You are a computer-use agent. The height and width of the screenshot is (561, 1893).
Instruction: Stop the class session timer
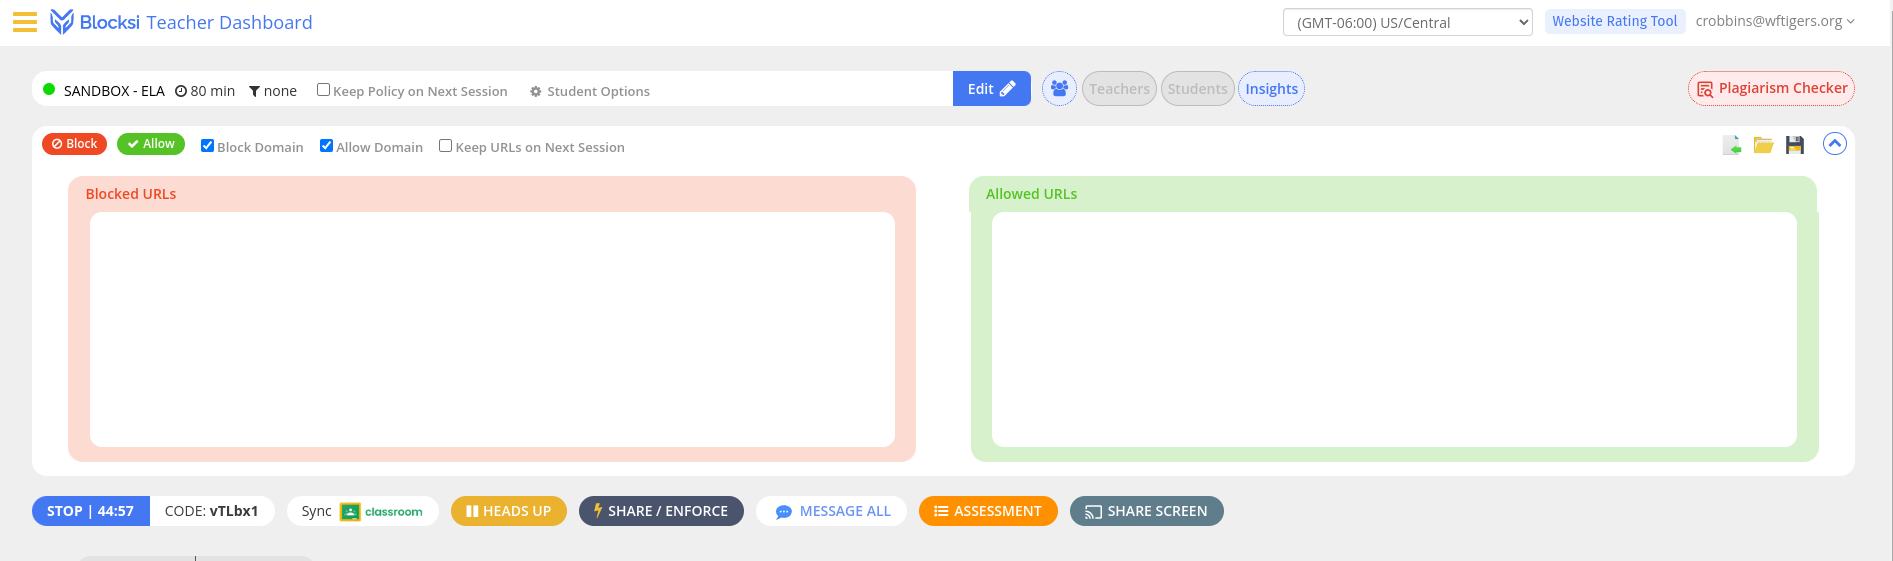click(90, 511)
